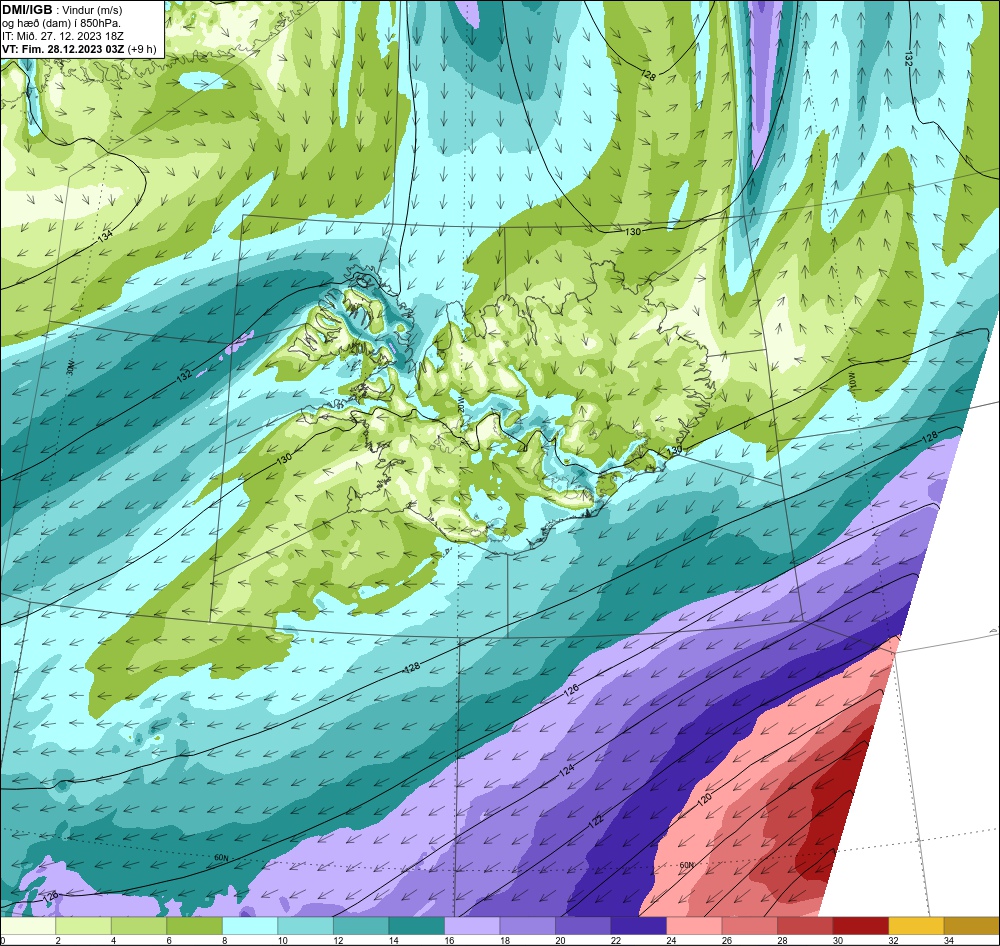Click the 22–24 m/s dark indigo legend swatch
The width and height of the screenshot is (1000, 946).
pos(638,925)
